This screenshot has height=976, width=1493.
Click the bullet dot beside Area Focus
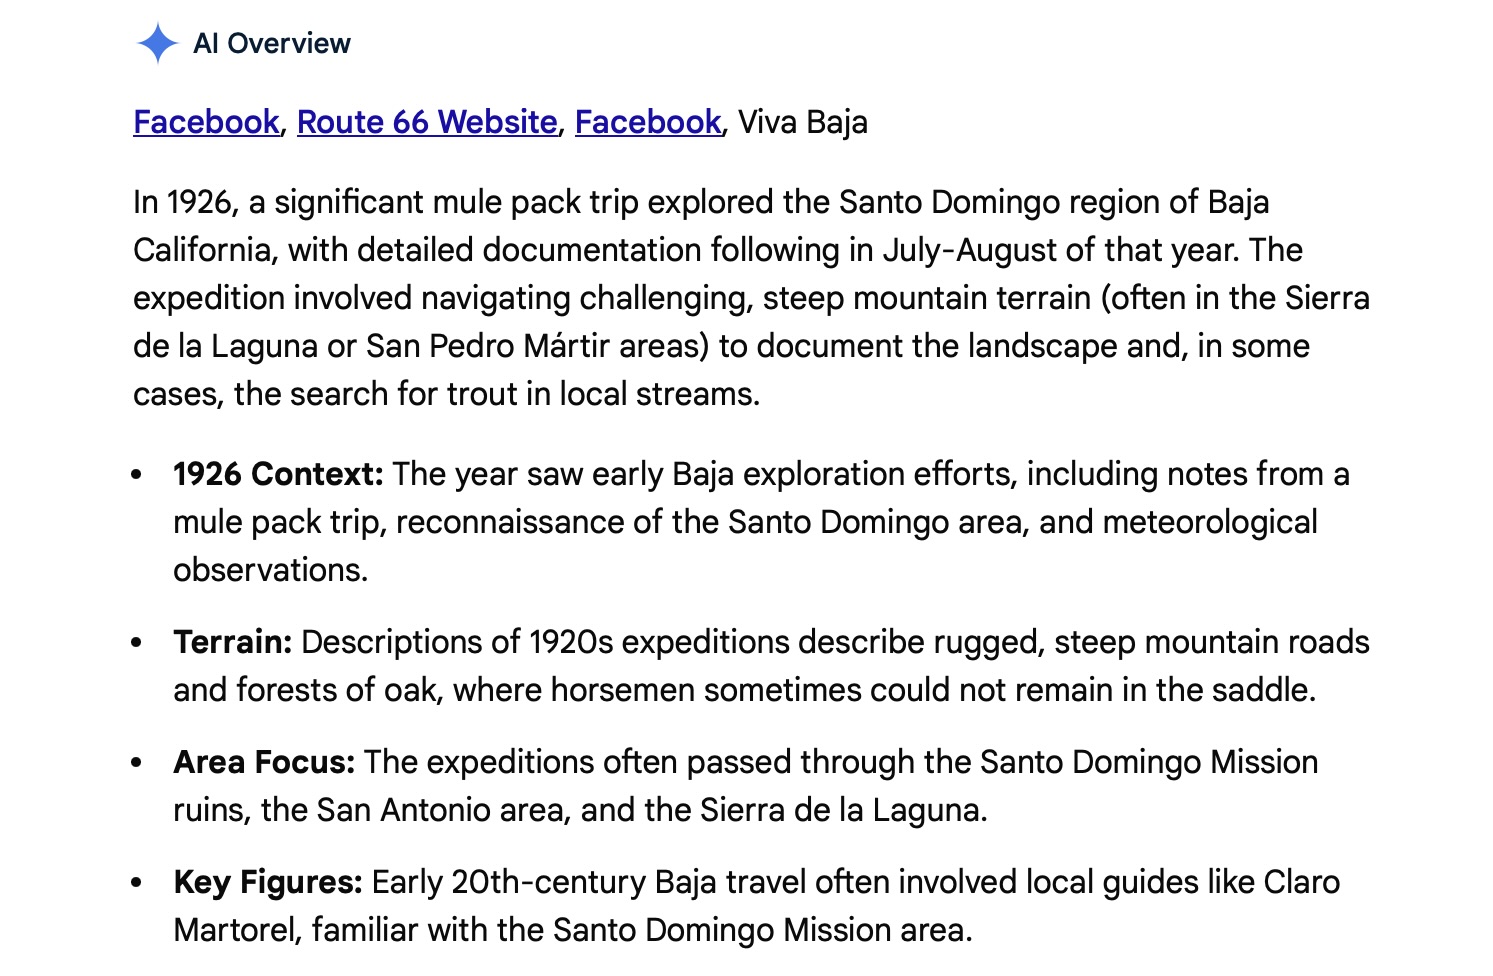(137, 763)
